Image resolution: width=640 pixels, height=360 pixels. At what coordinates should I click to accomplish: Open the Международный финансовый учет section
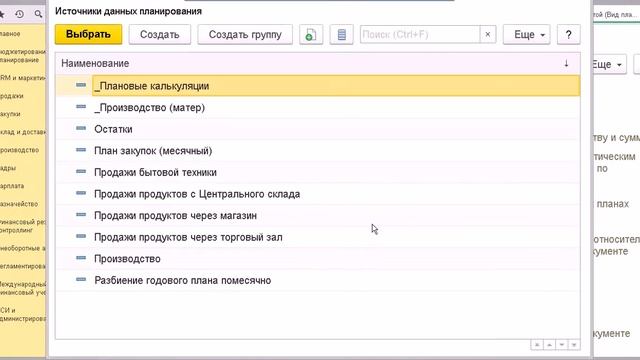[x=23, y=288]
